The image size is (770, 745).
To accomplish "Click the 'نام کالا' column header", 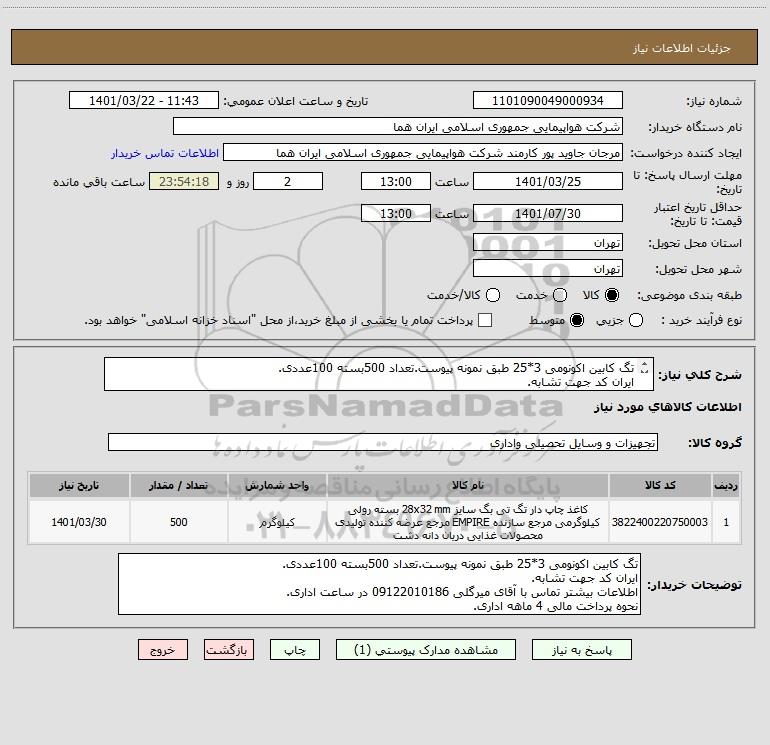I will coord(468,486).
